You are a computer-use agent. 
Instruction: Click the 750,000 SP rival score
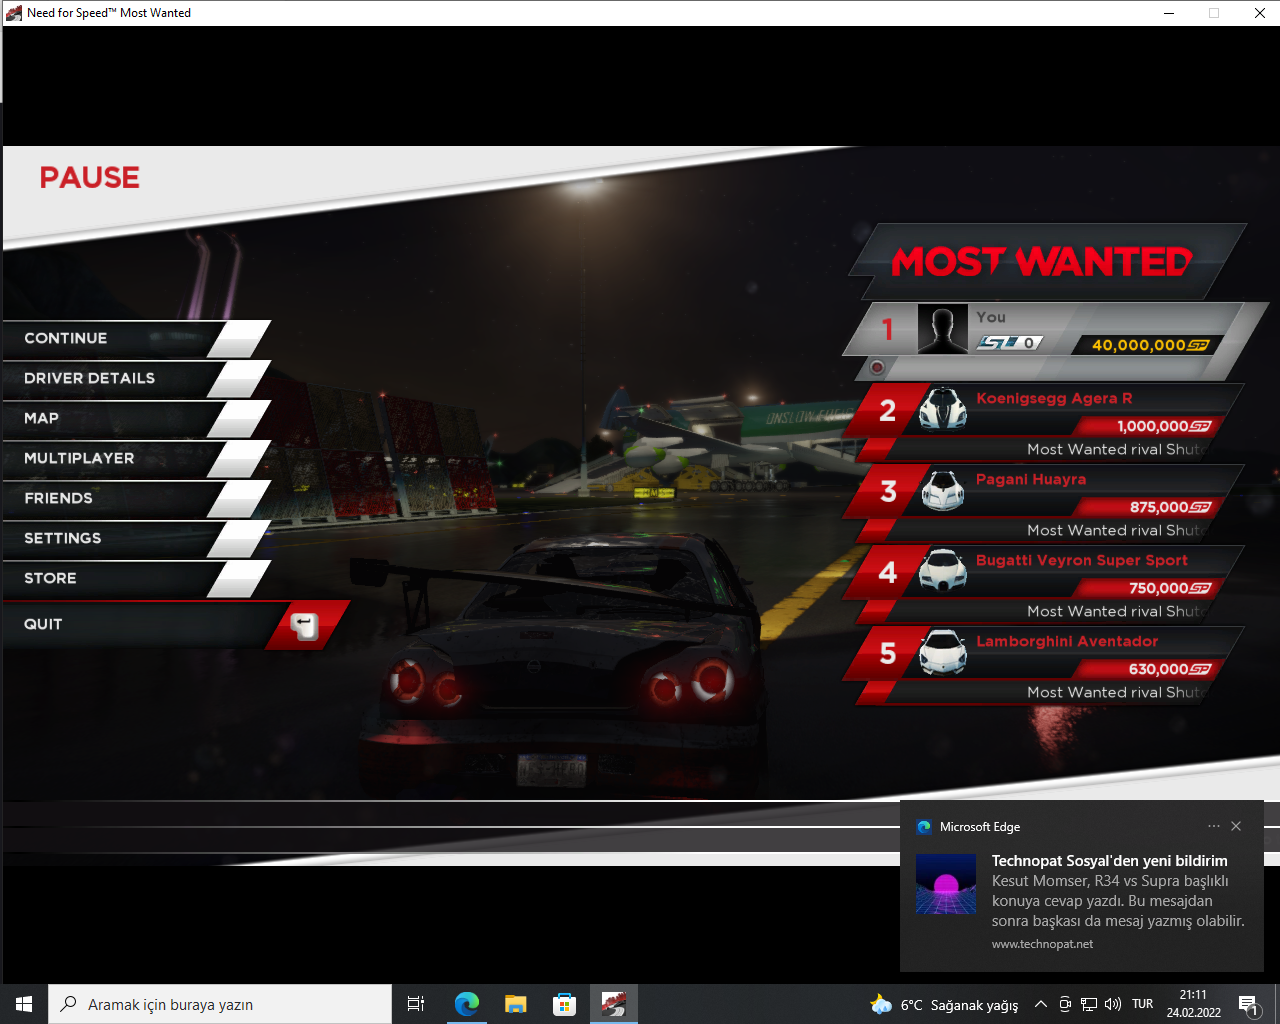[x=1171, y=588]
